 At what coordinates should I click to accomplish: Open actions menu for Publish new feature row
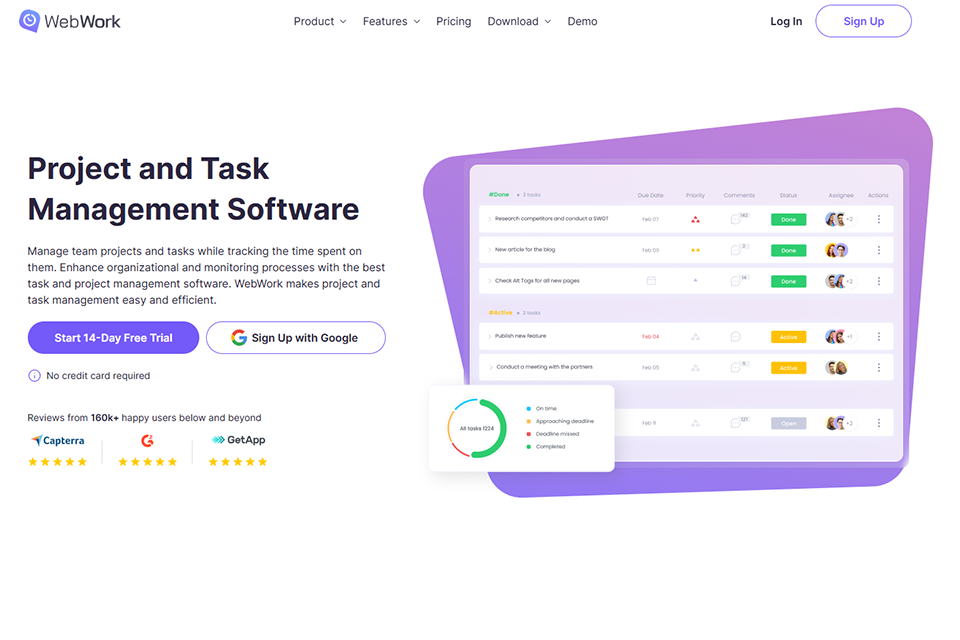pos(879,337)
